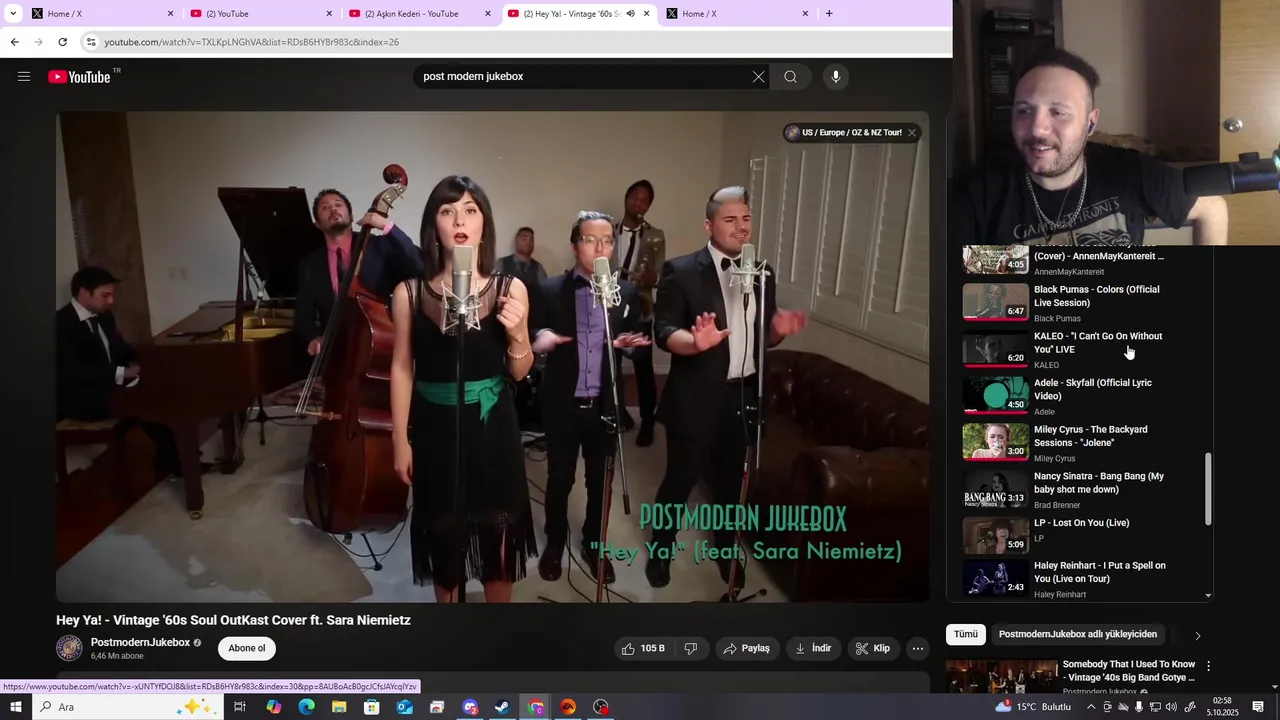Clear the search box with the X icon
The width and height of the screenshot is (1280, 720).
click(x=758, y=77)
